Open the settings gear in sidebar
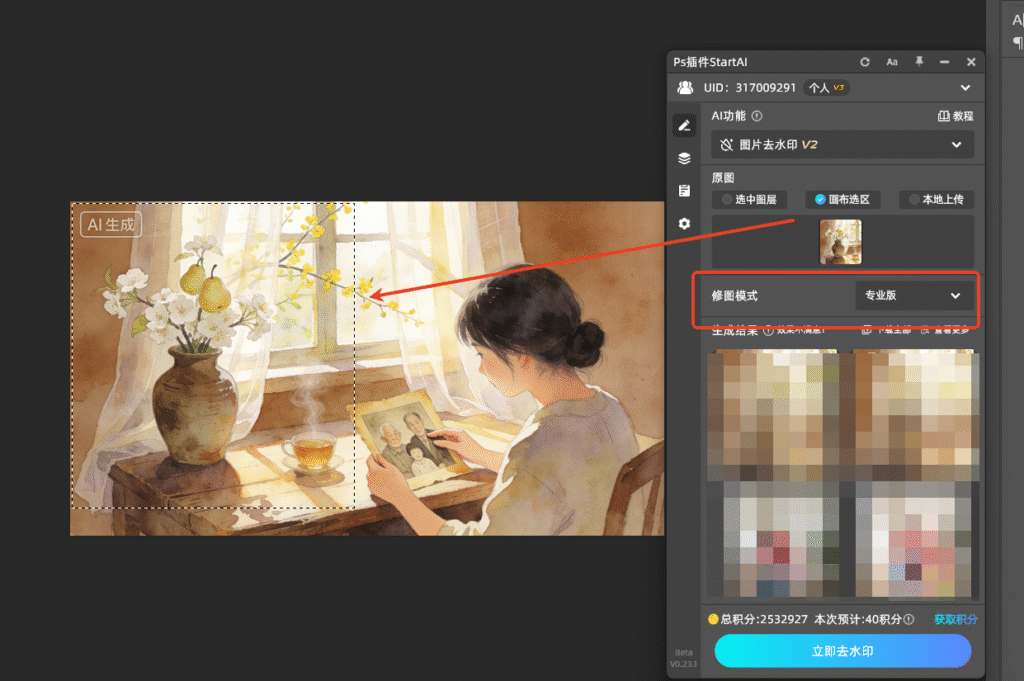 pos(684,224)
